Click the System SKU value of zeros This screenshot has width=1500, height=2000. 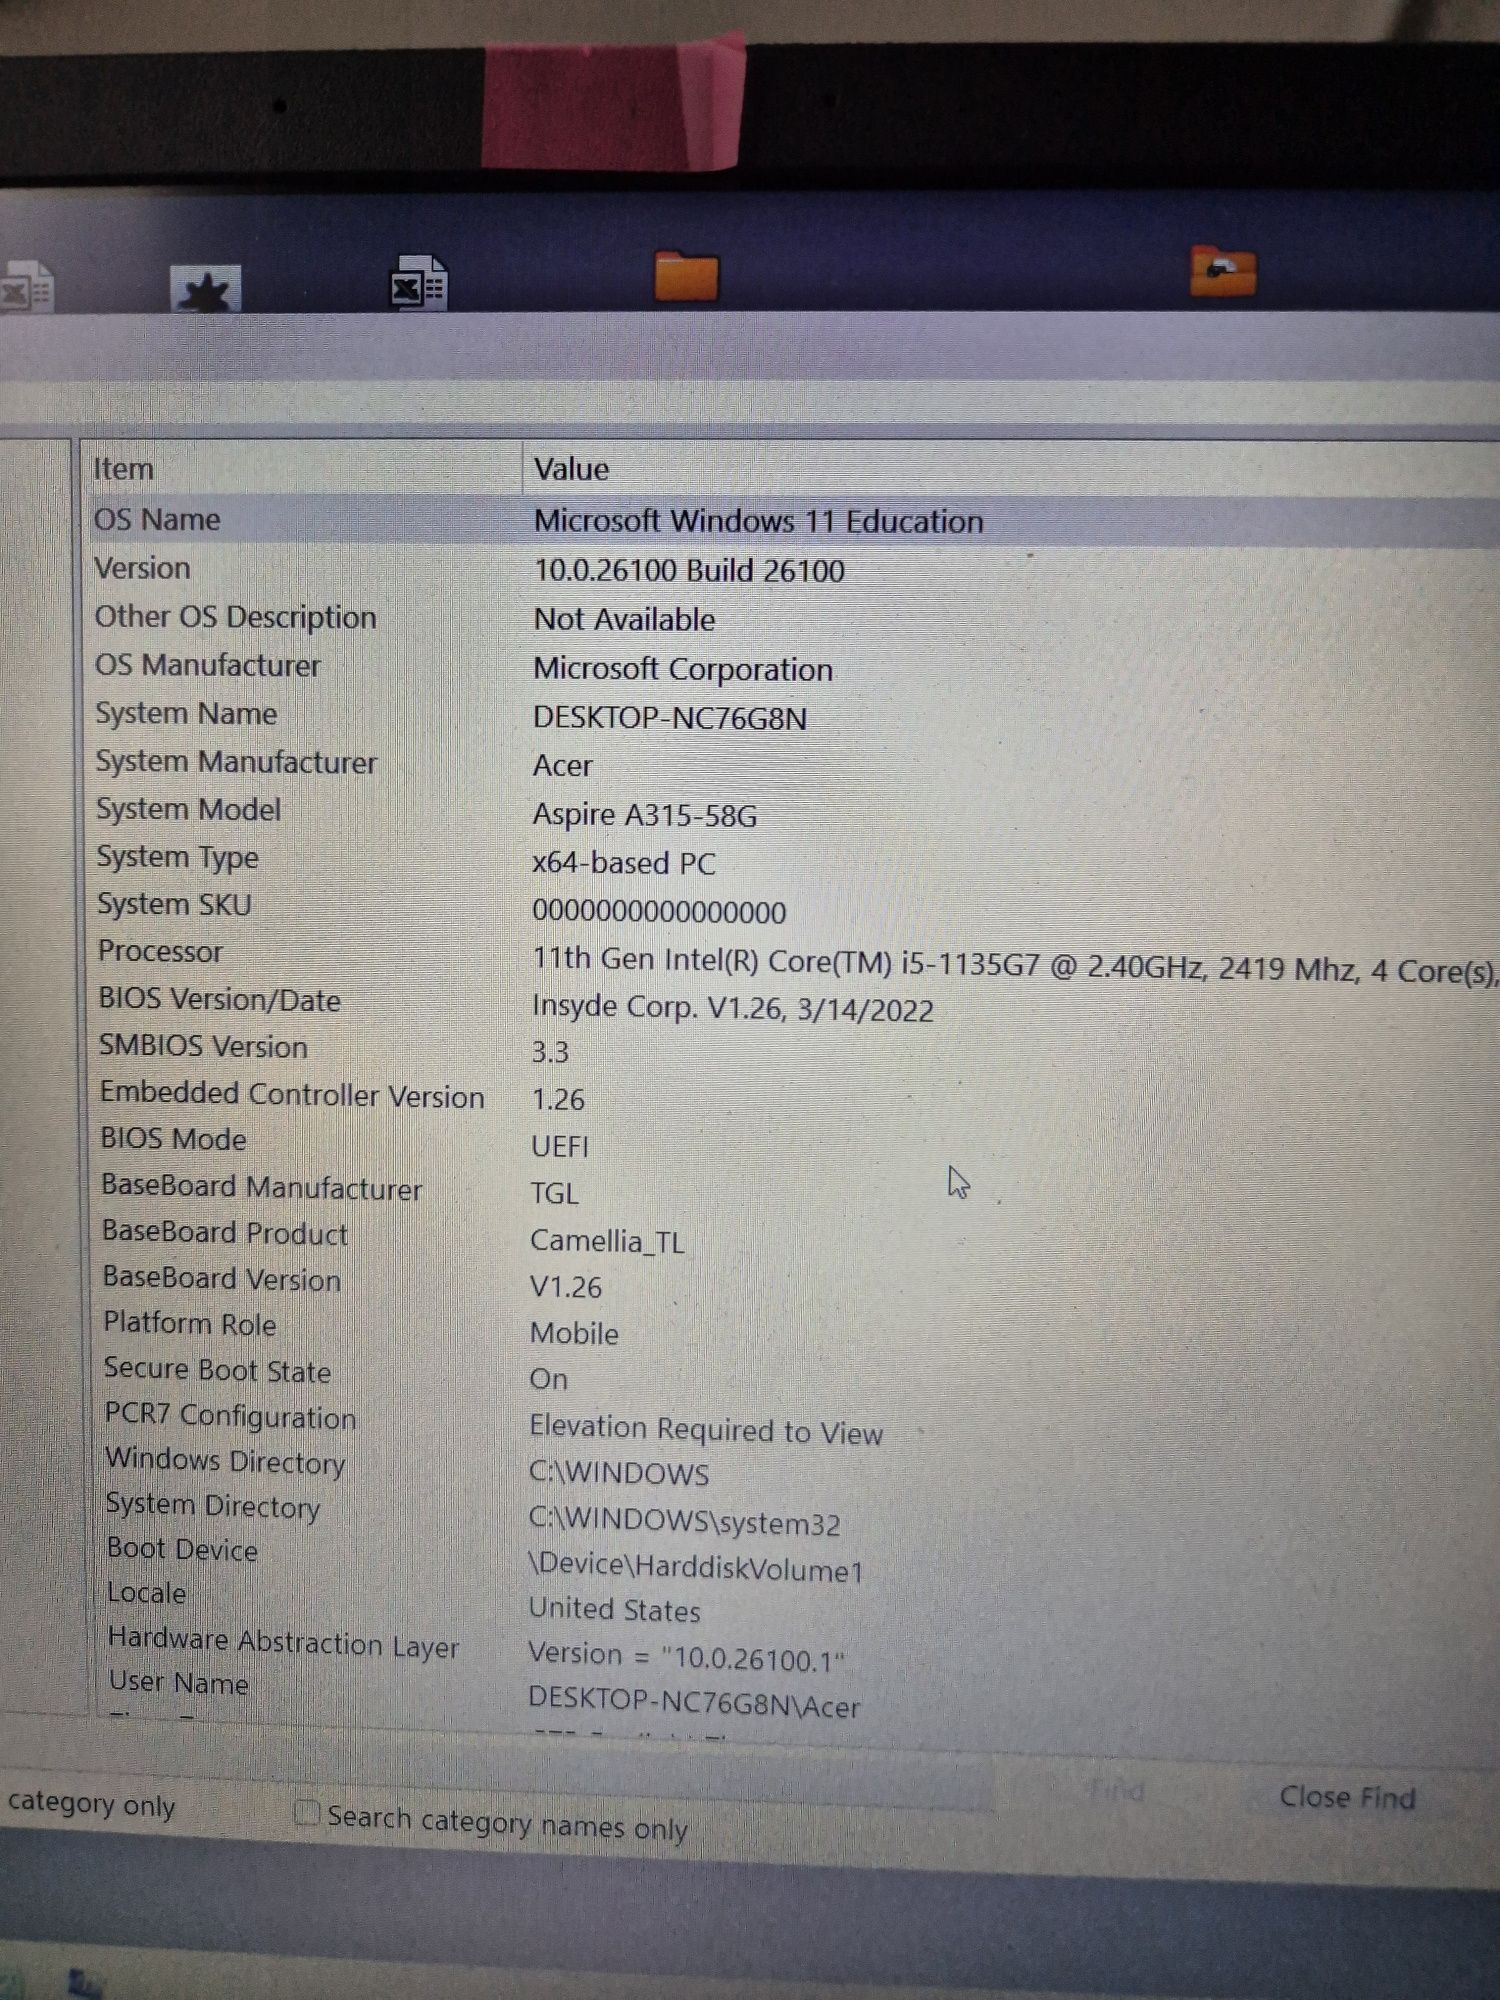click(x=659, y=911)
